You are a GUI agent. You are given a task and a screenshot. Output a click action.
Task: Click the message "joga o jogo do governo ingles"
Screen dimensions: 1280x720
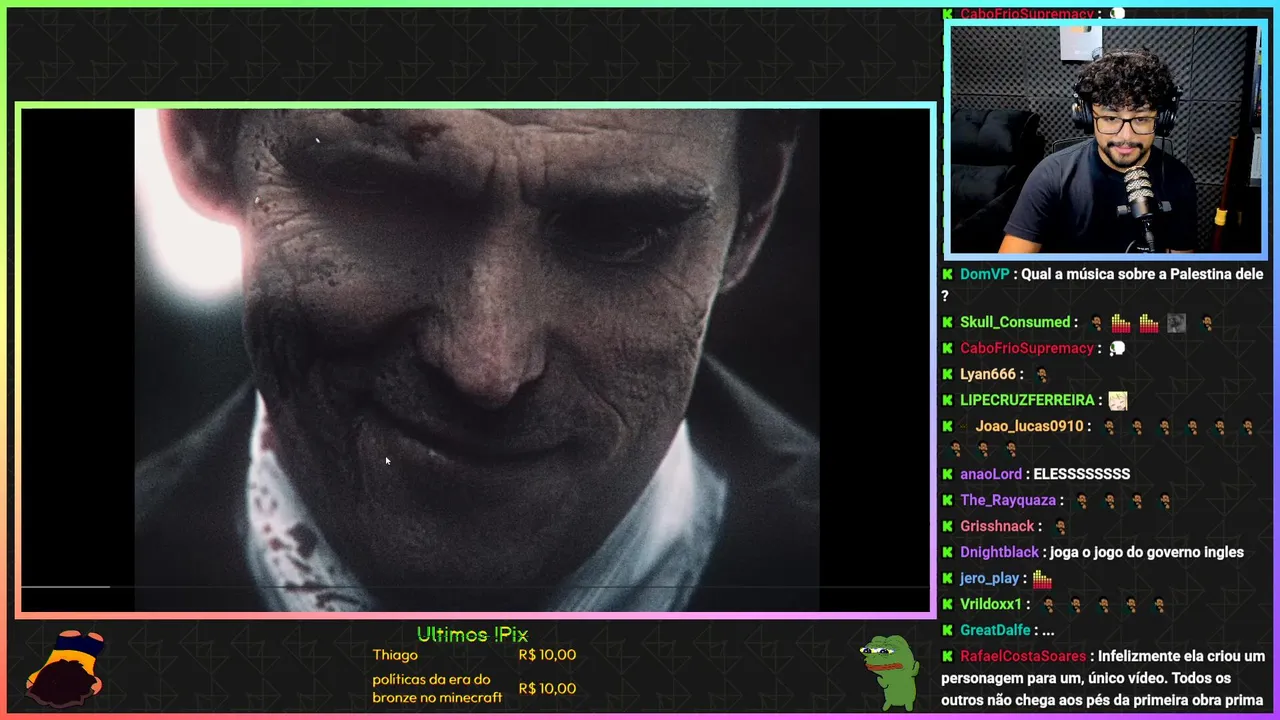(1147, 552)
